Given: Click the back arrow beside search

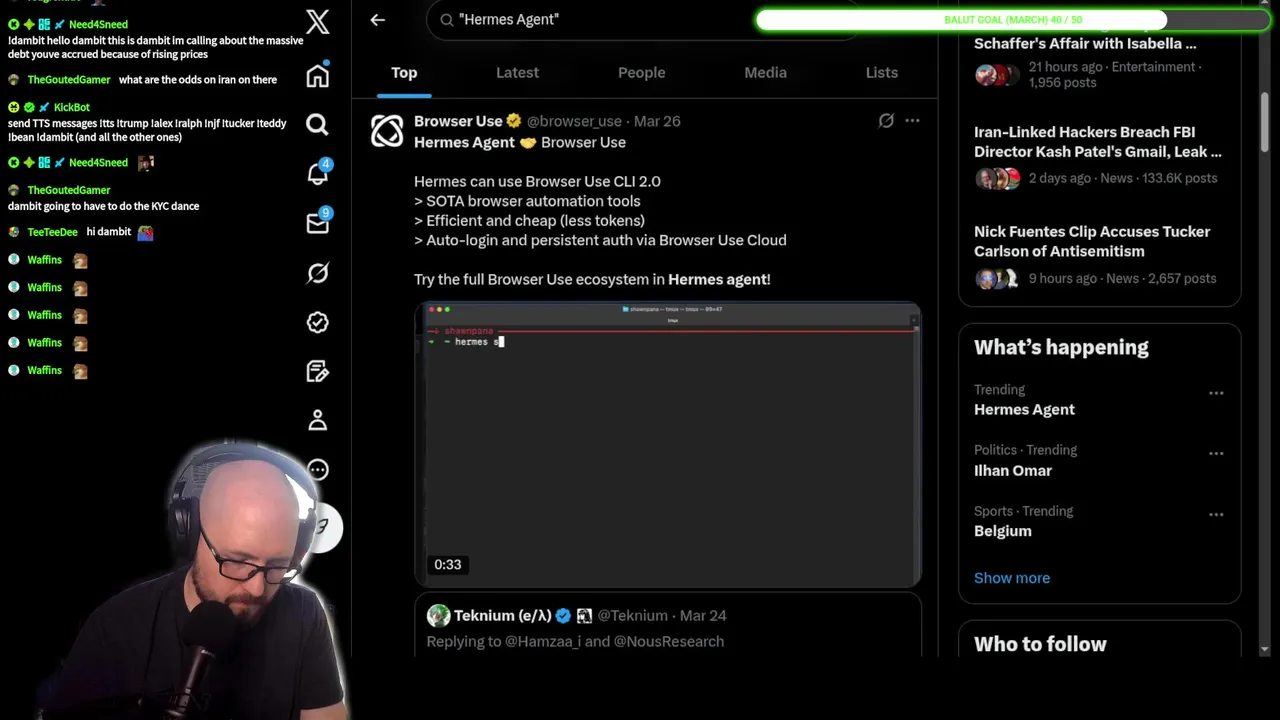Looking at the screenshot, I should coord(377,19).
